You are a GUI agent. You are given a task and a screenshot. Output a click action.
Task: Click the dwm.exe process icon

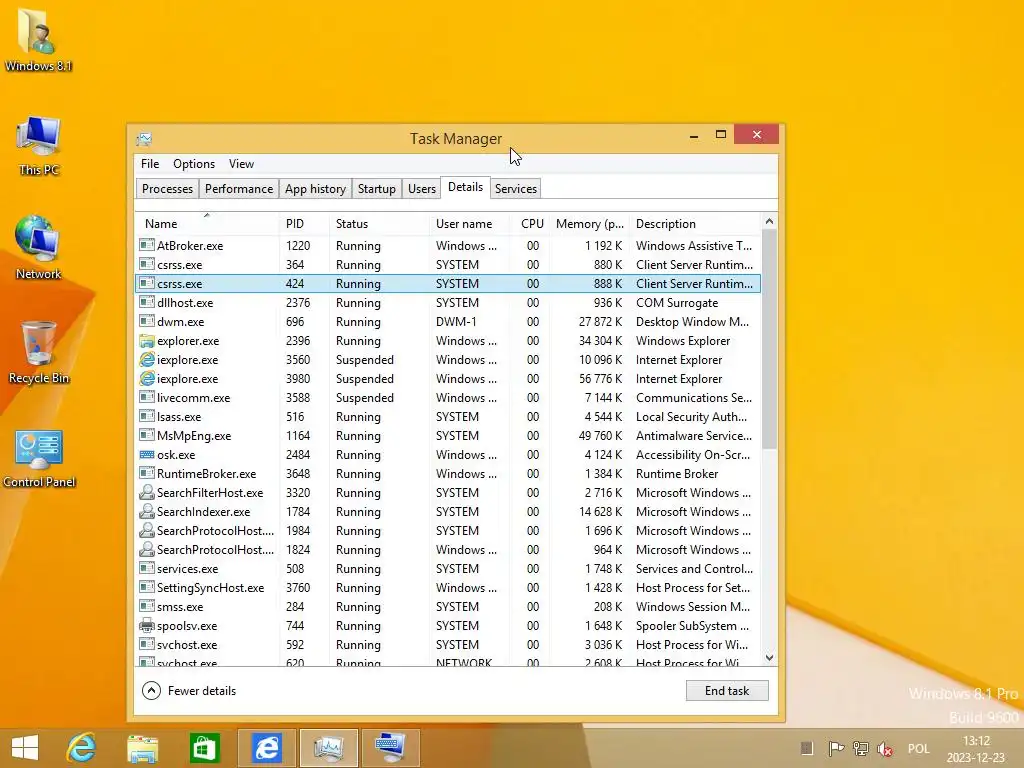tap(147, 321)
